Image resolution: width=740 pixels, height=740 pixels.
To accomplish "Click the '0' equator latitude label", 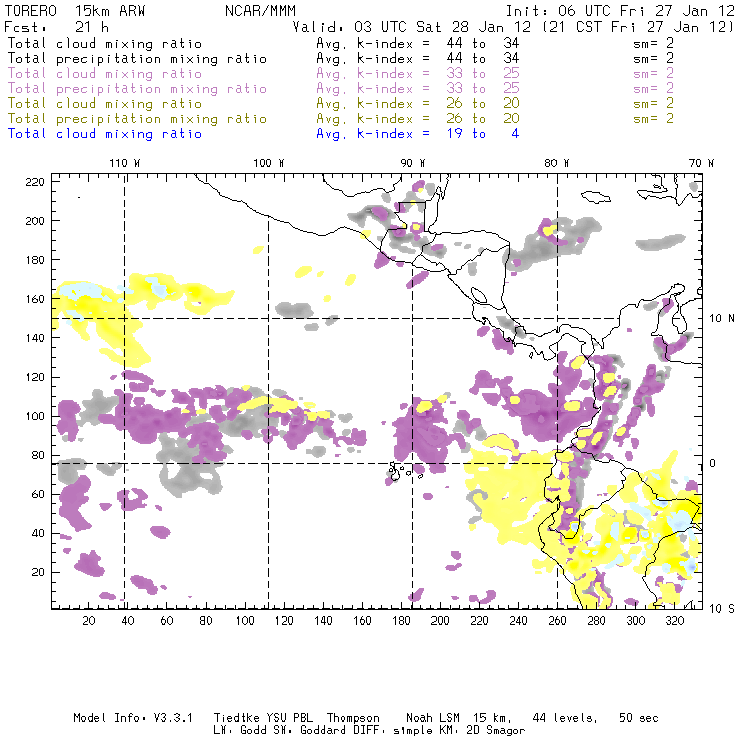I will pos(713,463).
